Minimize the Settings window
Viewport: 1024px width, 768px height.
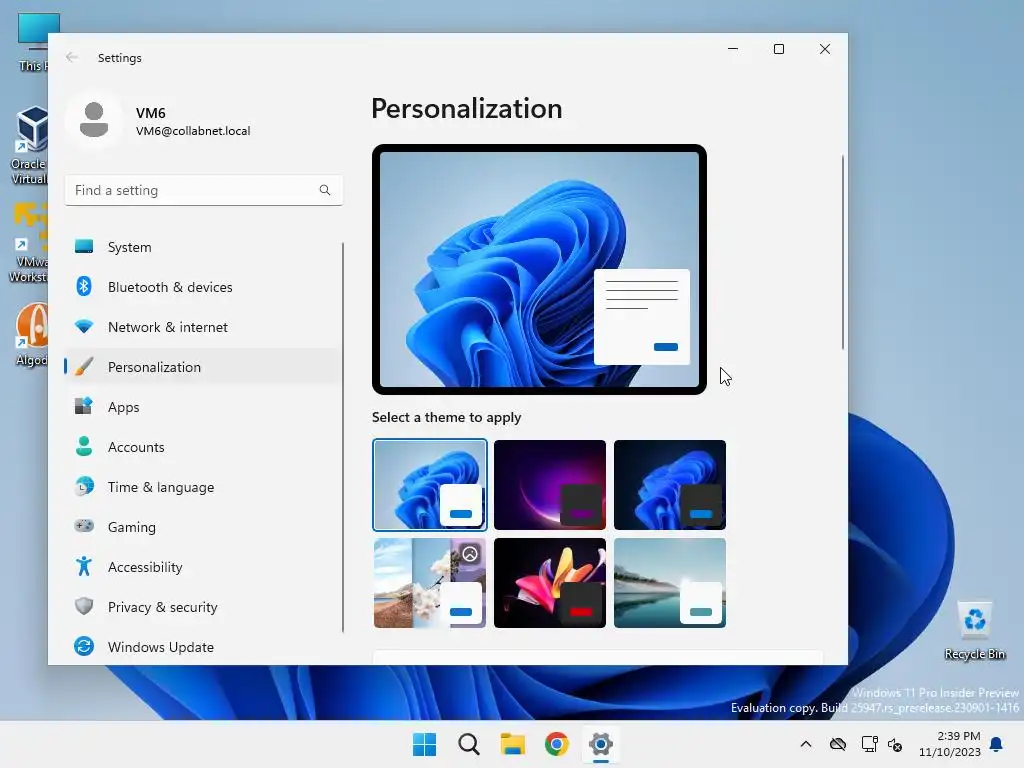click(x=733, y=49)
